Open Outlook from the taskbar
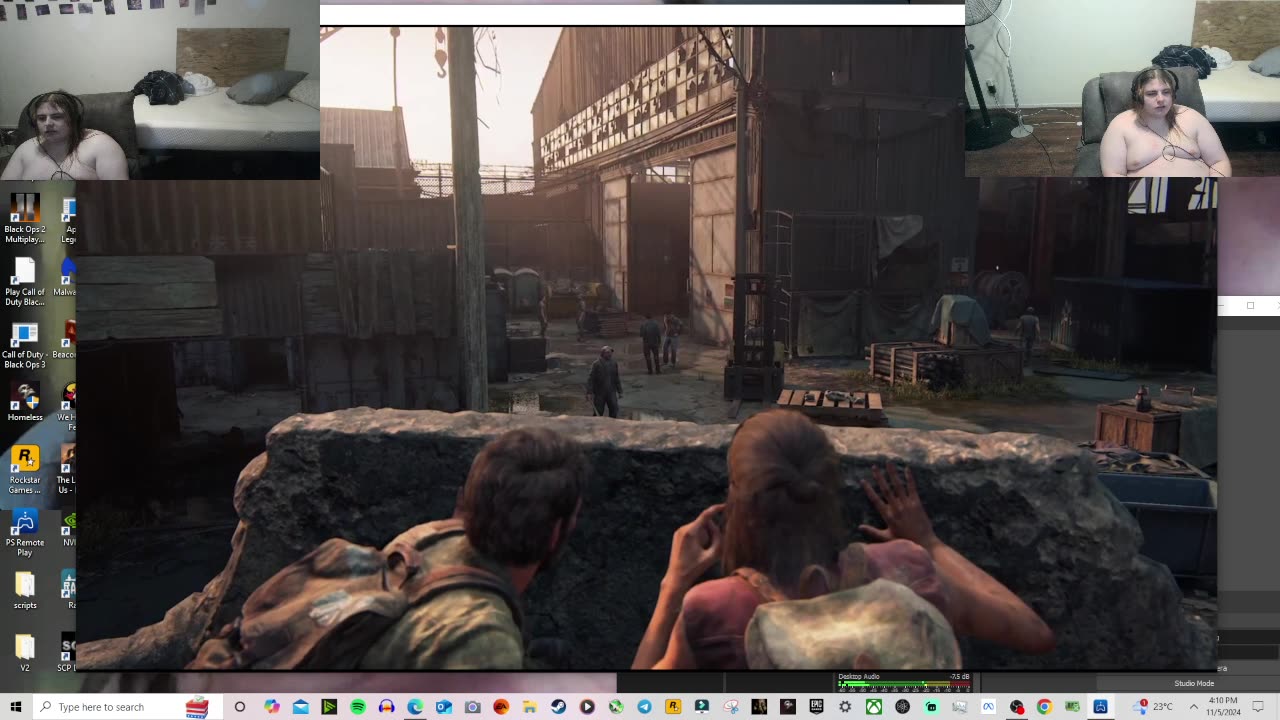The height and width of the screenshot is (720, 1280). pos(444,707)
